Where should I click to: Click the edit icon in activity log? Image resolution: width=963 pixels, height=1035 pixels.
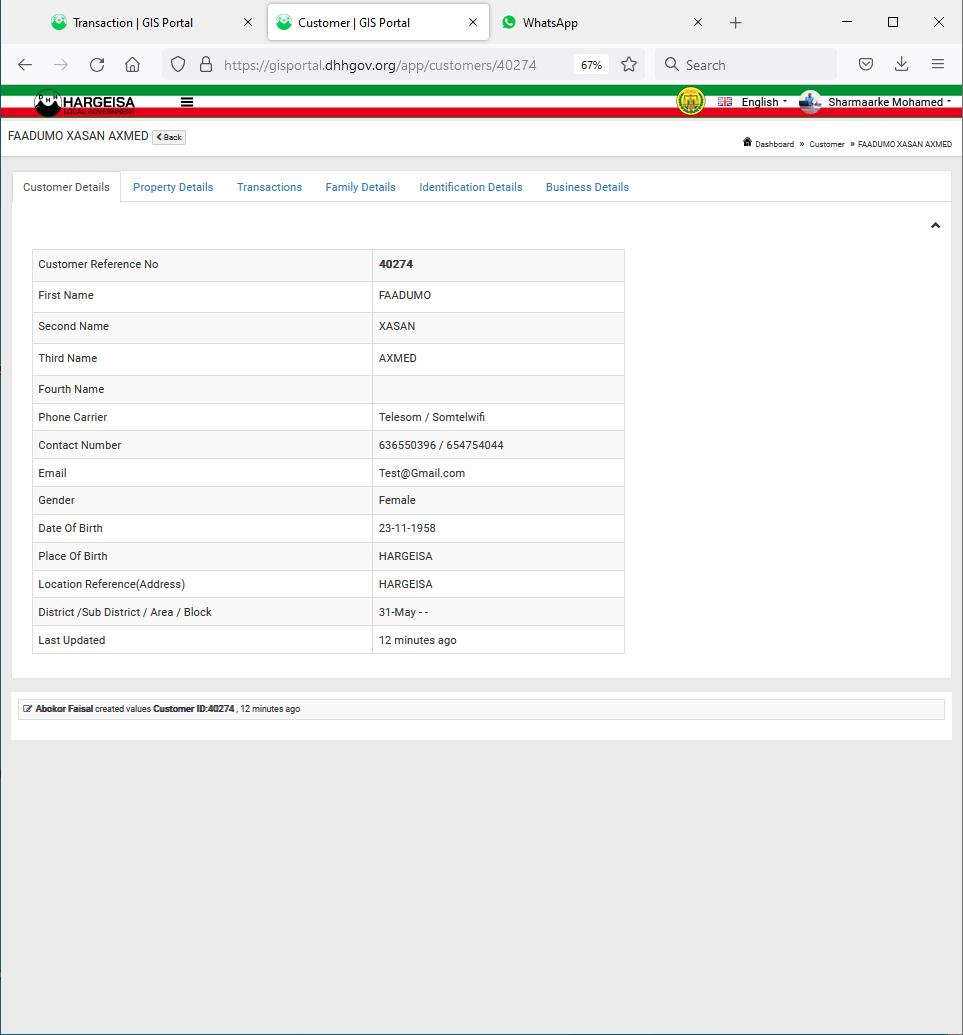[x=27, y=709]
